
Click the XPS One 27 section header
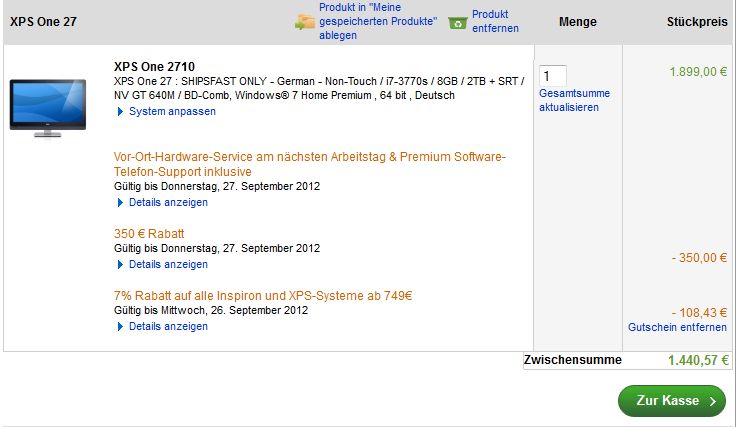coord(44,21)
